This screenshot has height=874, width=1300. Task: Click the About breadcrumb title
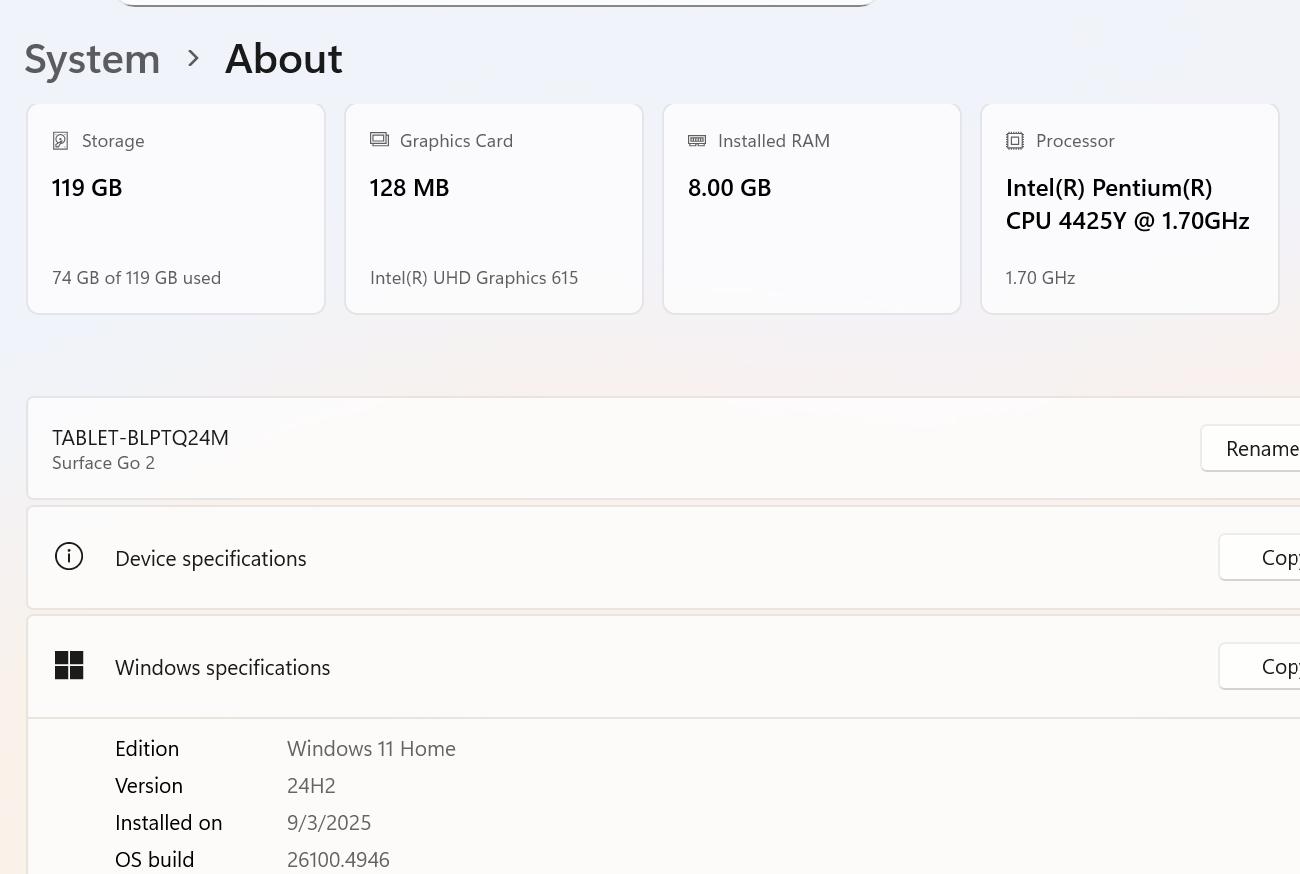tap(284, 59)
